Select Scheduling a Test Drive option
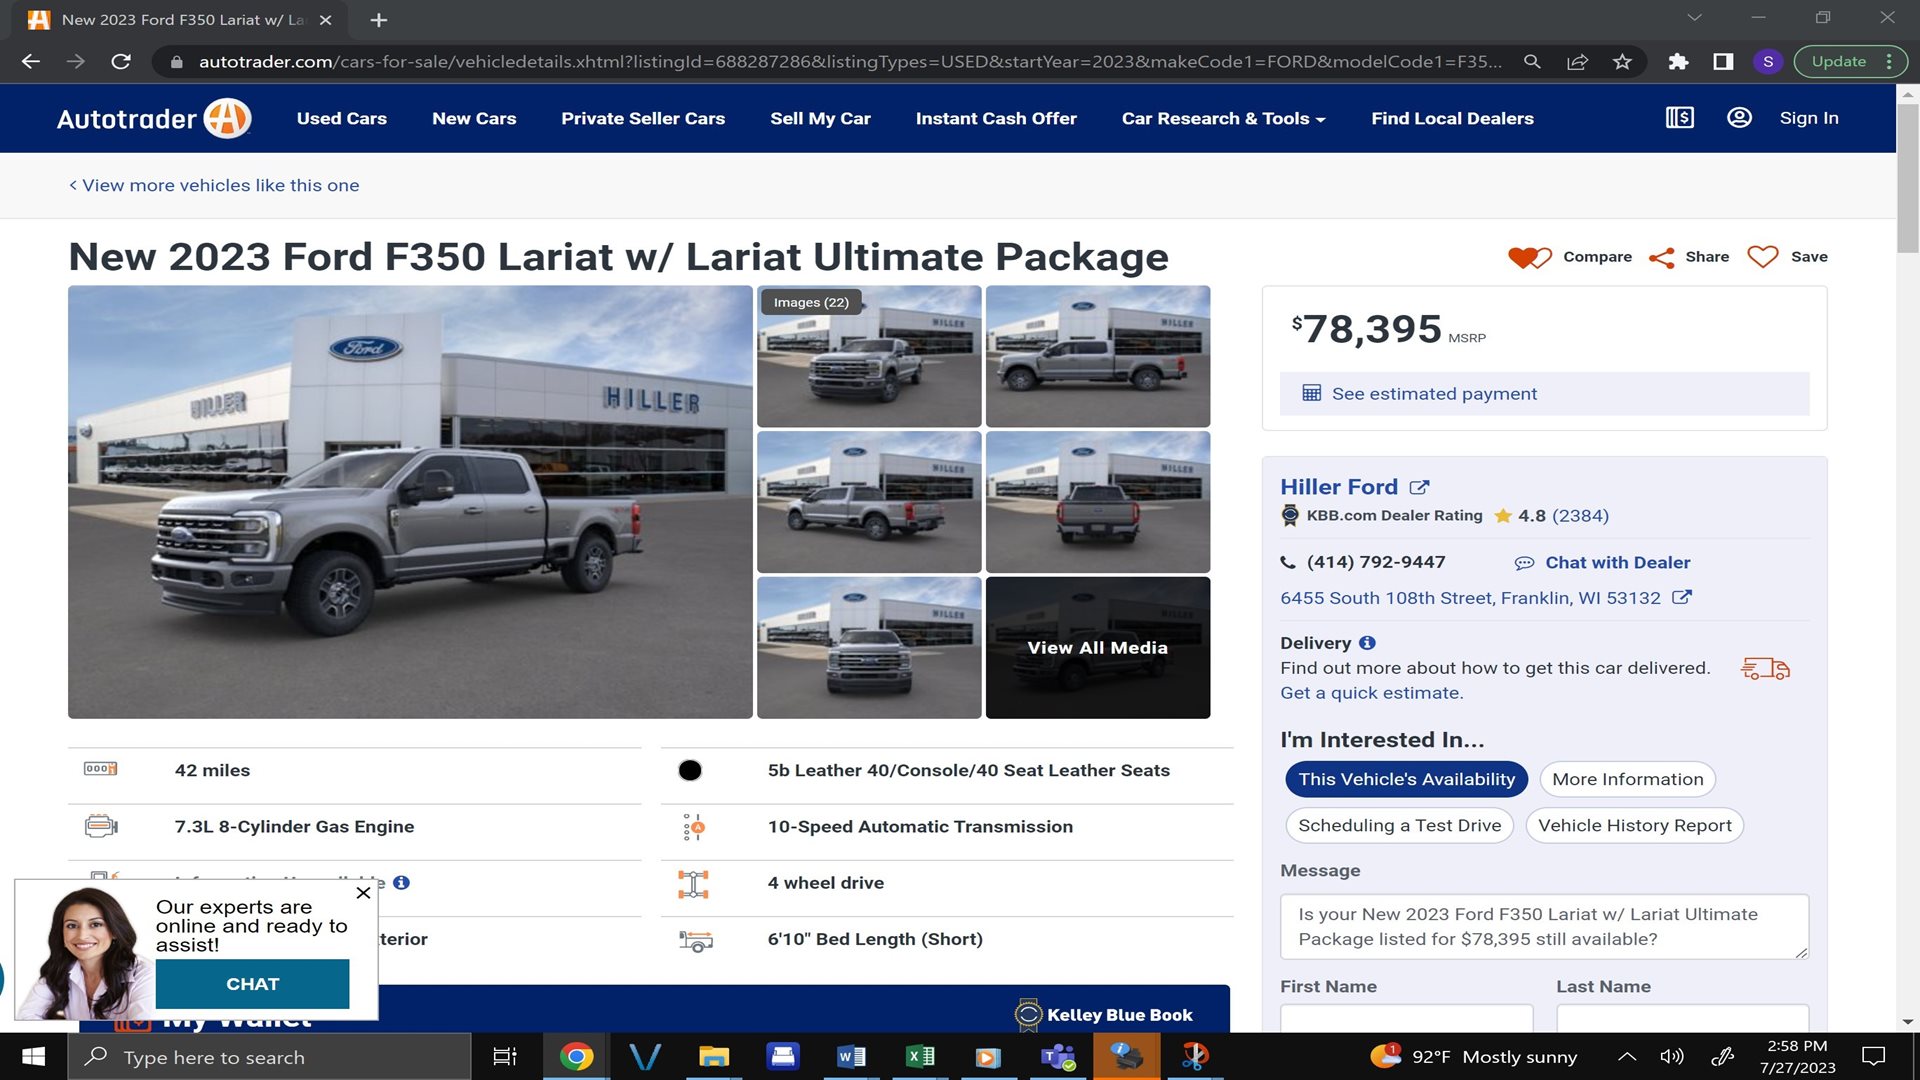The image size is (1920, 1080). 1399,825
